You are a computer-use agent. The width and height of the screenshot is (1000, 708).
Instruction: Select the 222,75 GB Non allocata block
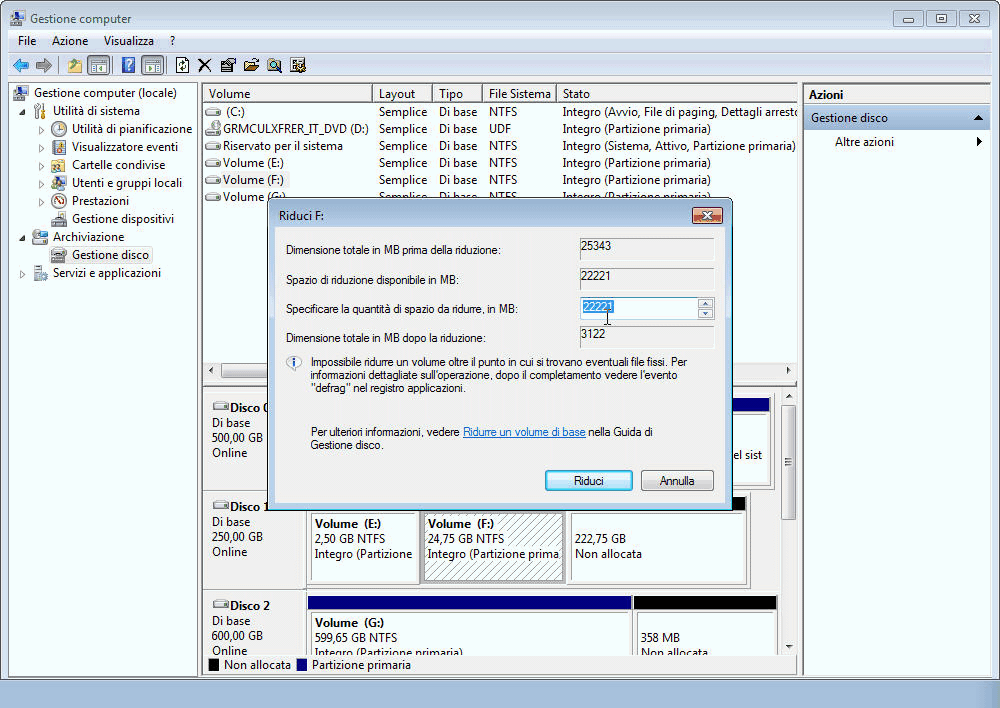(x=657, y=547)
